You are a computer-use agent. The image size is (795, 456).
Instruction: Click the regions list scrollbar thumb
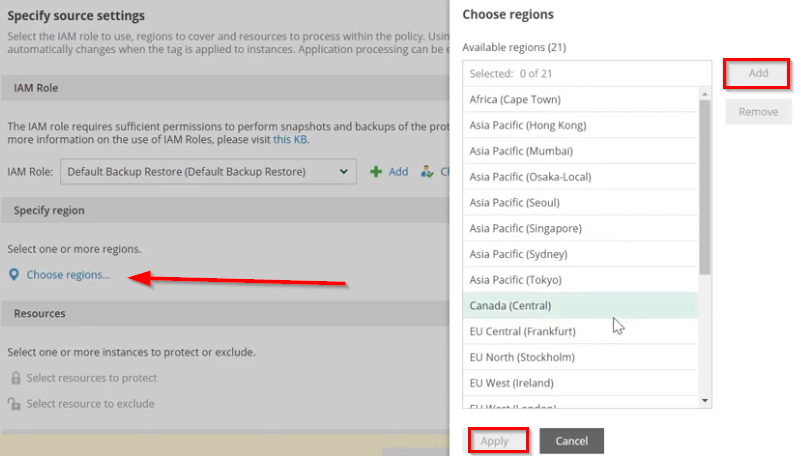pyautogui.click(x=705, y=187)
